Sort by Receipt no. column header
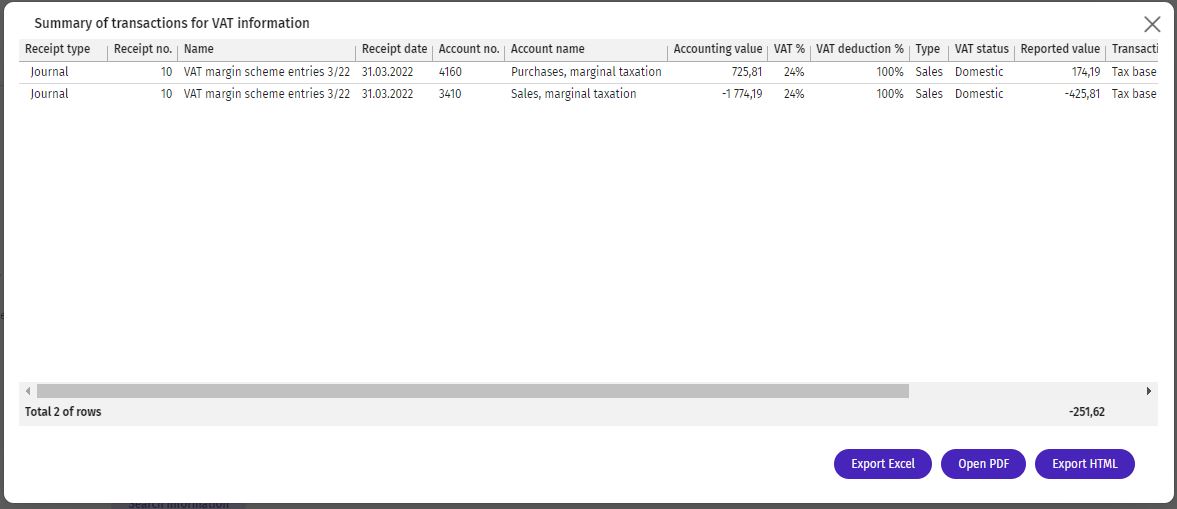The image size is (1177, 509). coord(143,49)
